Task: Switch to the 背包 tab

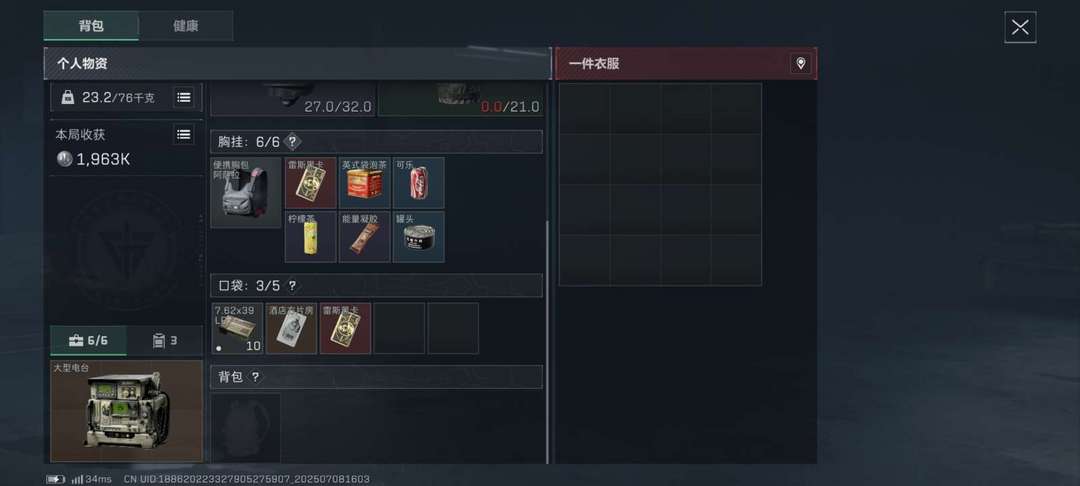Action: pos(91,26)
